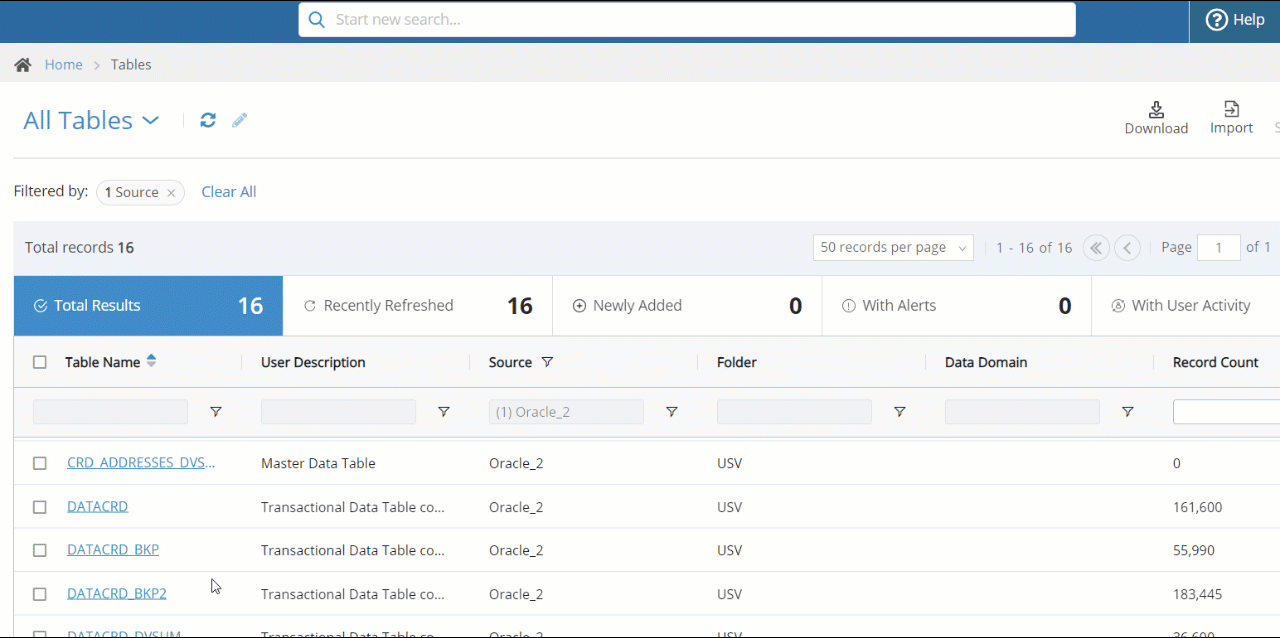Open Source filter row funnel icon

(x=672, y=412)
